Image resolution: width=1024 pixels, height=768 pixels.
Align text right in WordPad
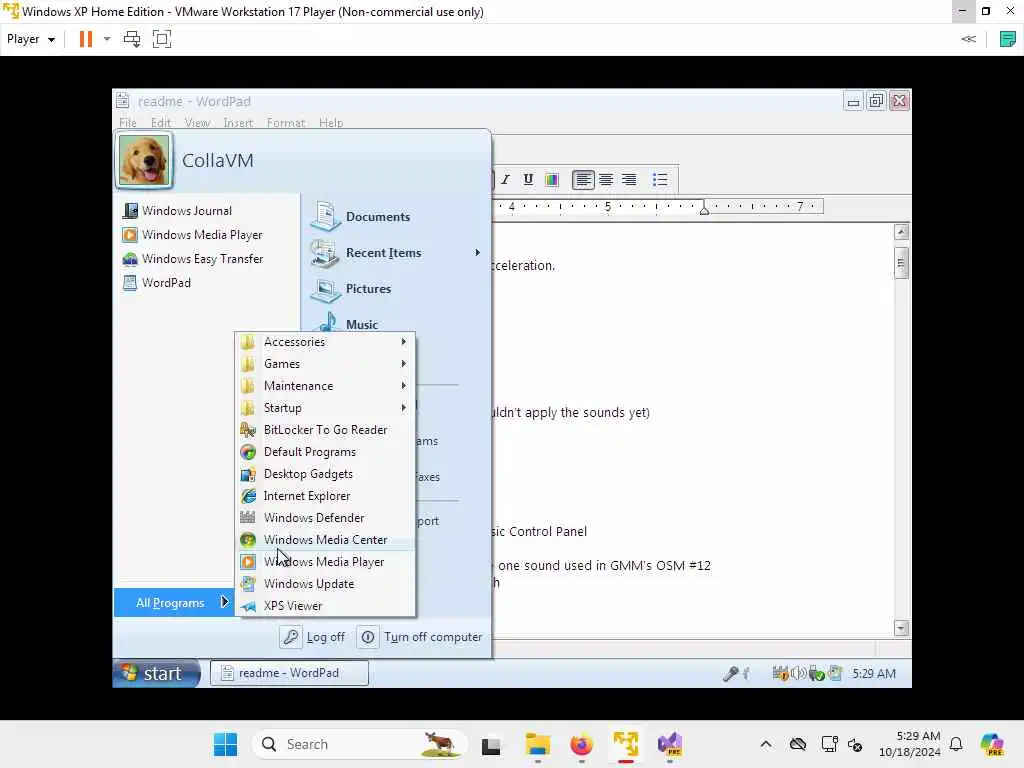click(629, 180)
